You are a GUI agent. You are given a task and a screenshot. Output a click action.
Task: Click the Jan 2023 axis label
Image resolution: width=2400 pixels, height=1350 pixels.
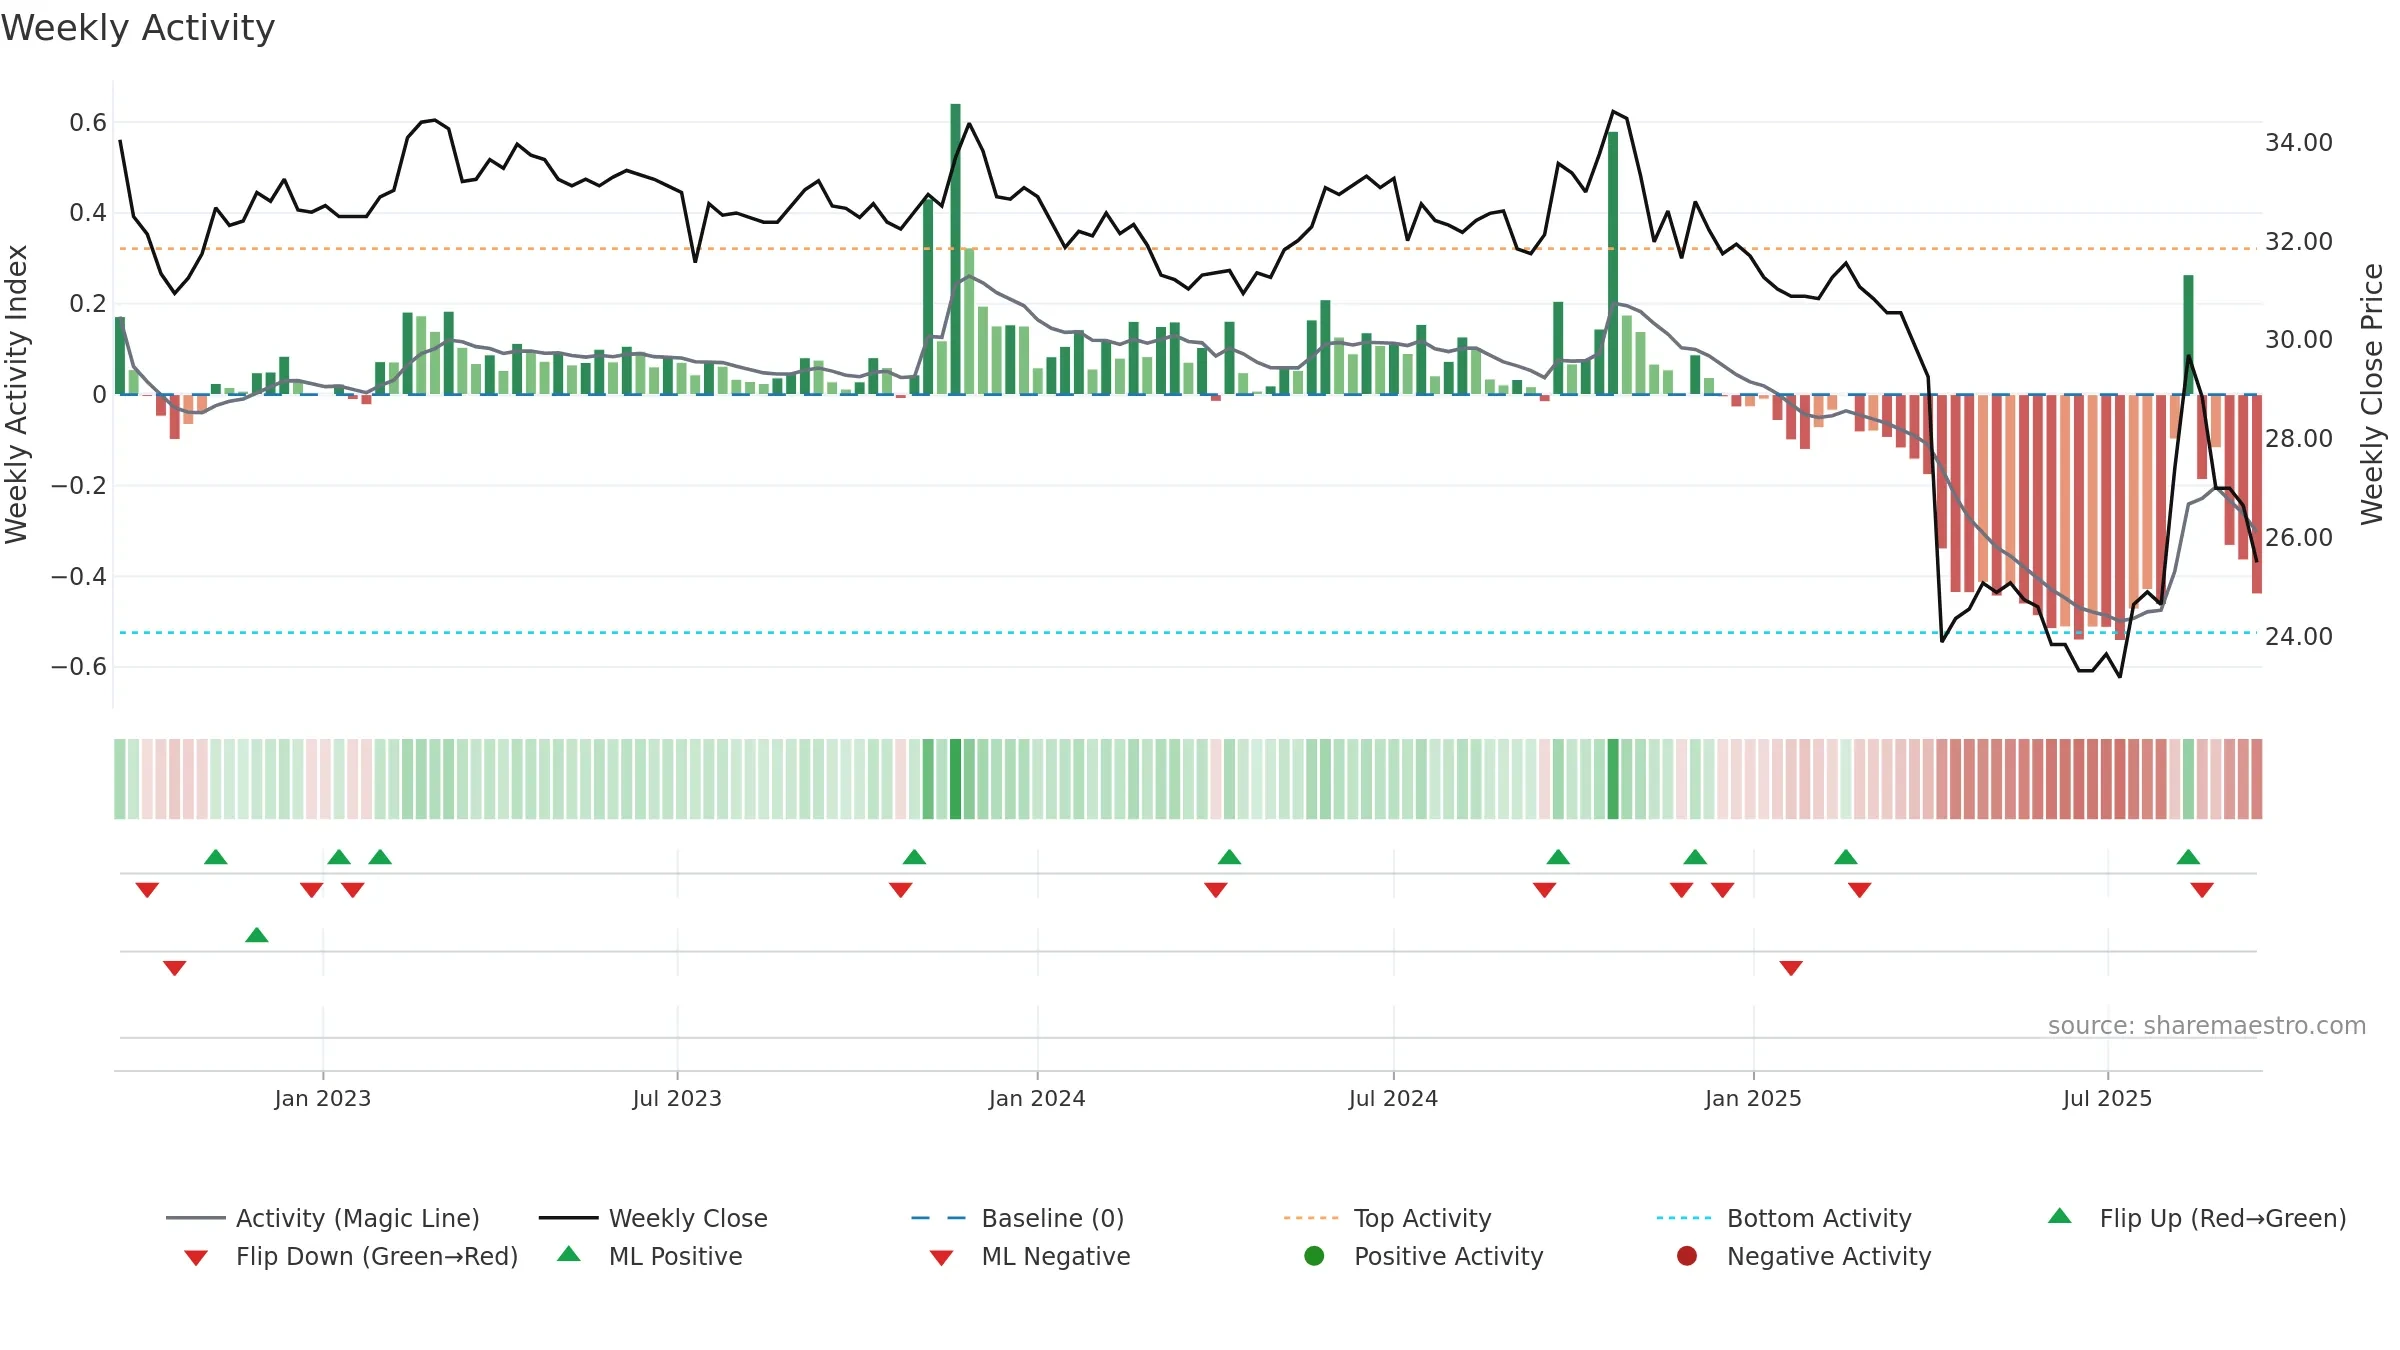click(x=323, y=1098)
